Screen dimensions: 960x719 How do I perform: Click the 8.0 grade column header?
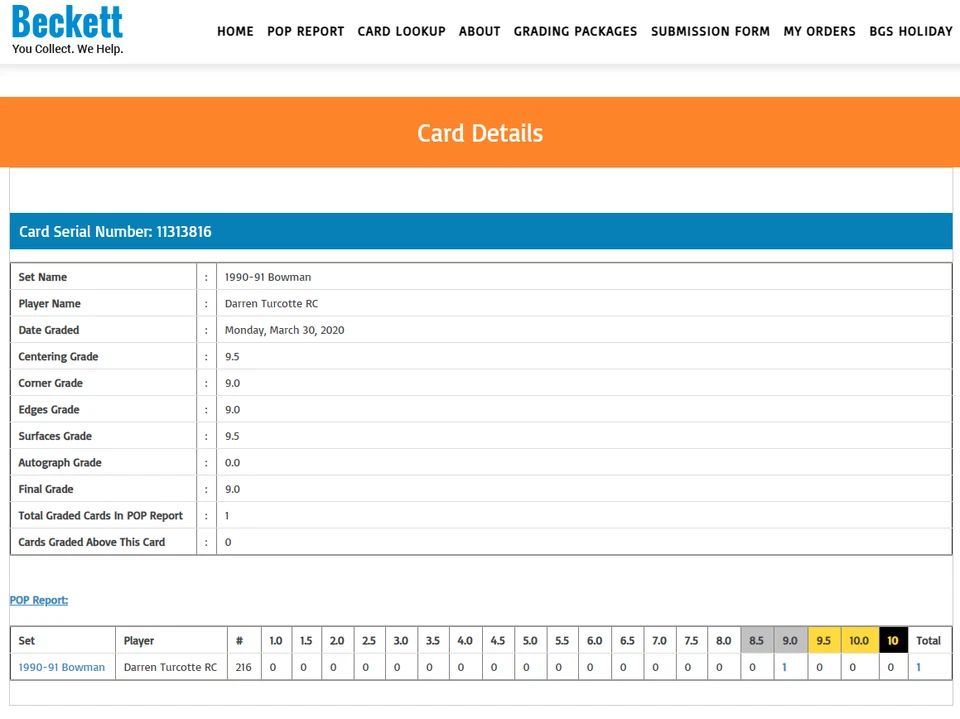click(724, 641)
